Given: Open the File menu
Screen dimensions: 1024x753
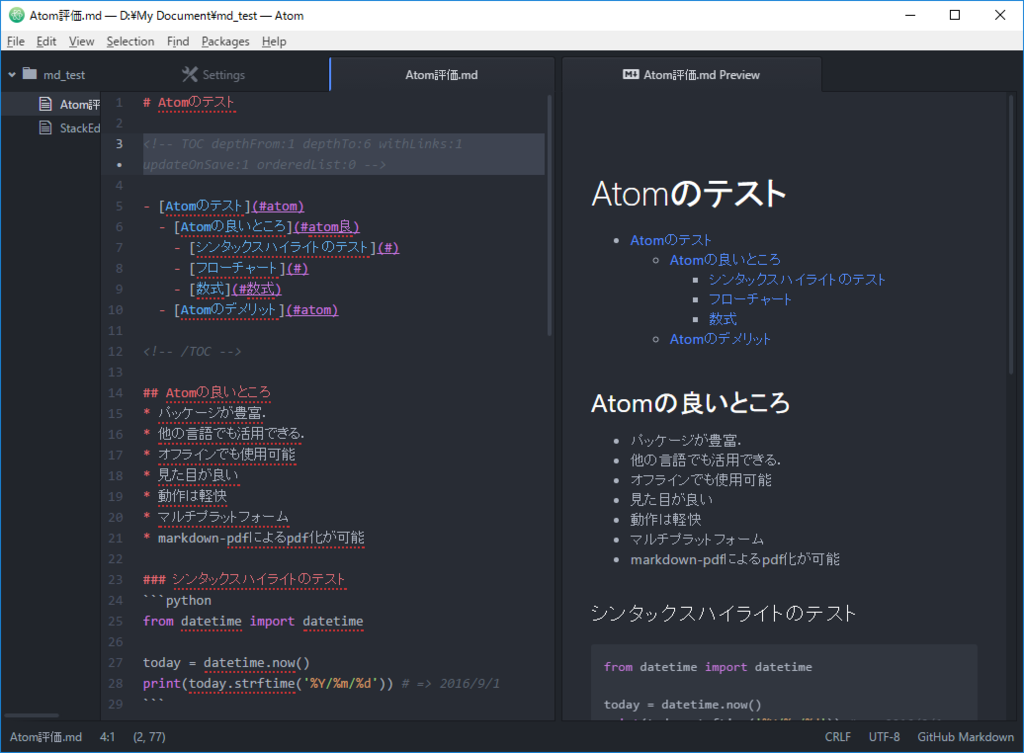Looking at the screenshot, I should [16, 41].
